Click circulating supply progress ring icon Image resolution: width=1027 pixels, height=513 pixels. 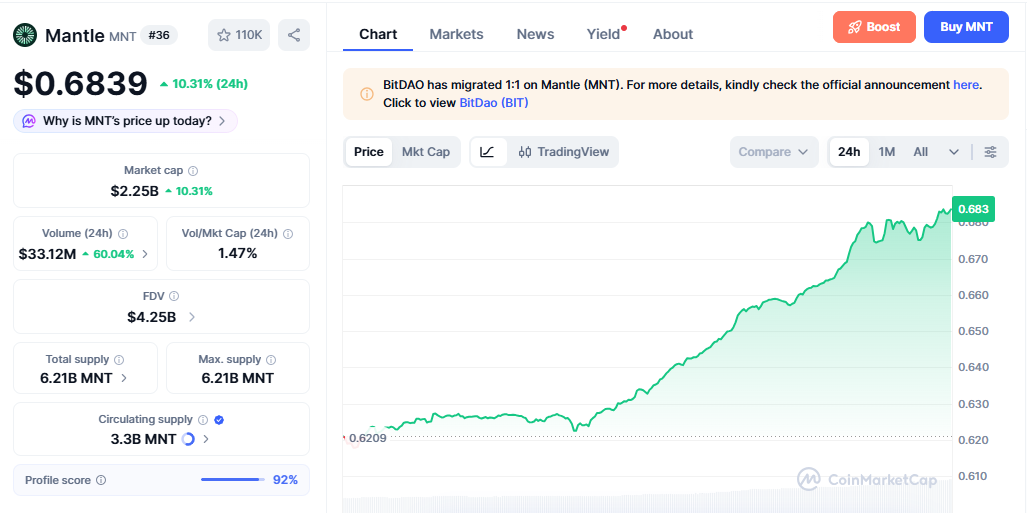click(x=188, y=439)
